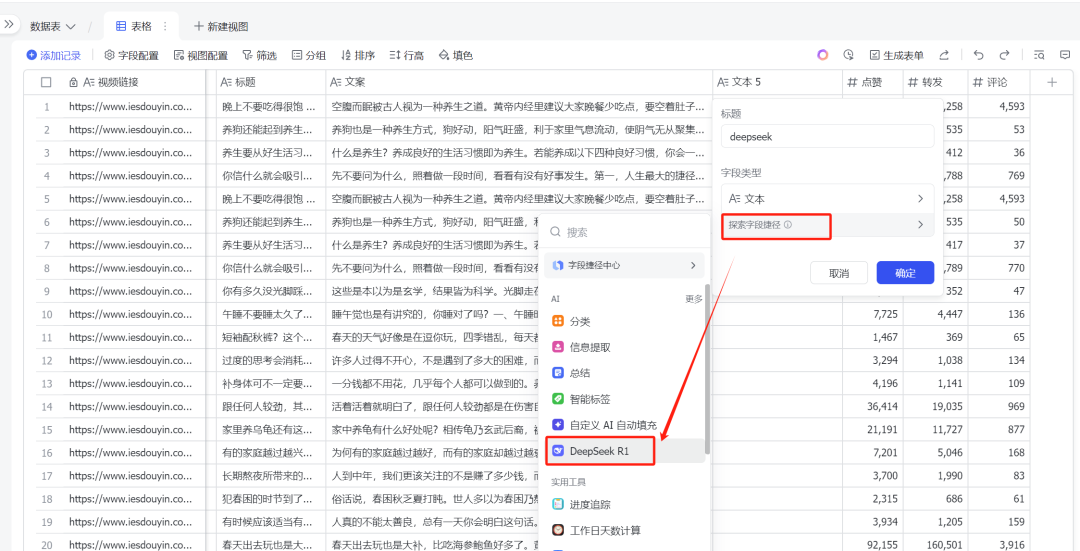1080x551 pixels.
Task: Select the DeepSeek R1 shortcut
Action: coord(624,451)
